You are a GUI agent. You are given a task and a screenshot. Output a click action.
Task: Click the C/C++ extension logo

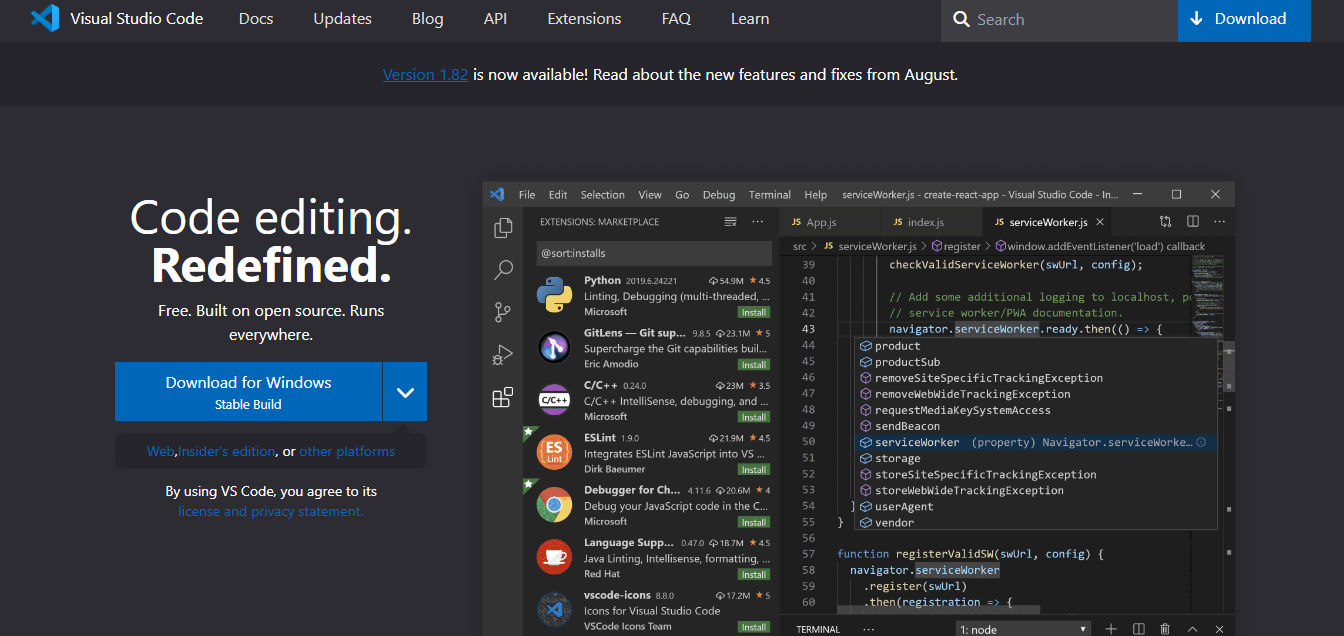(554, 400)
